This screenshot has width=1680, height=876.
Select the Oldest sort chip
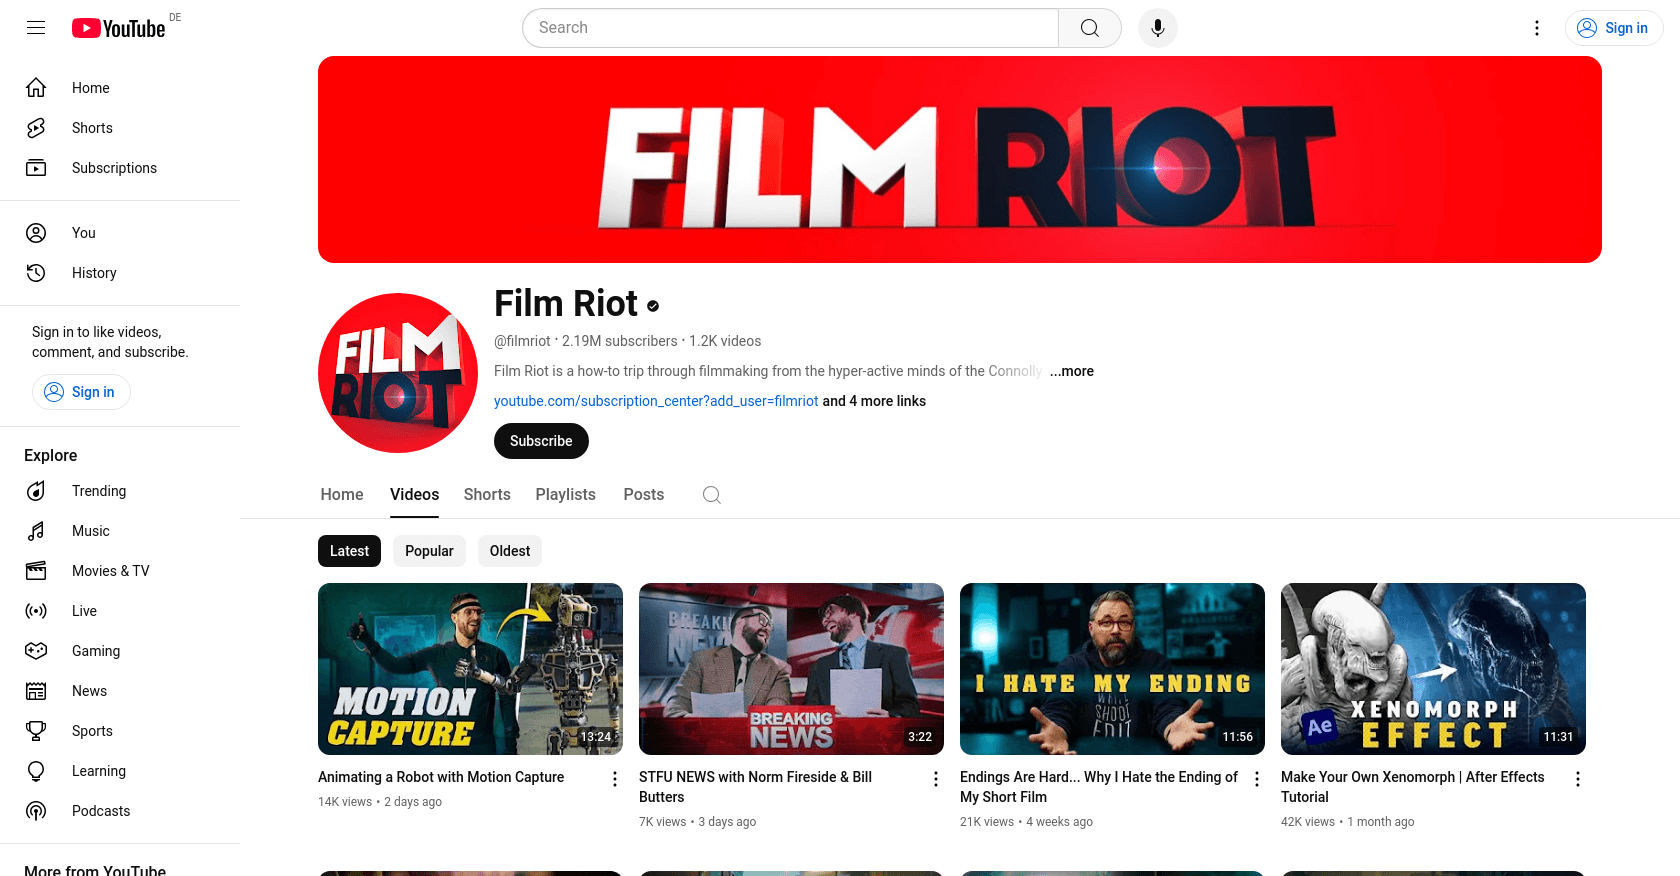(x=510, y=551)
